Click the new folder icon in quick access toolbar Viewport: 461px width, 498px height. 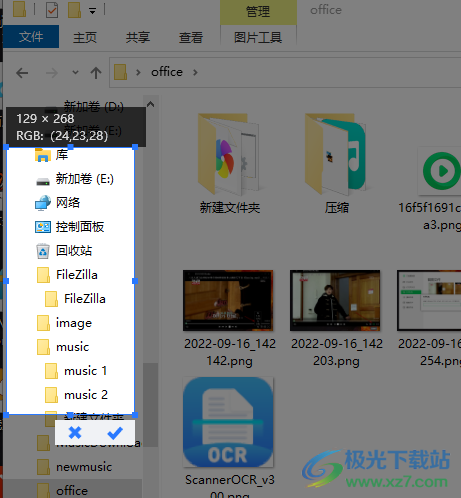pos(74,10)
